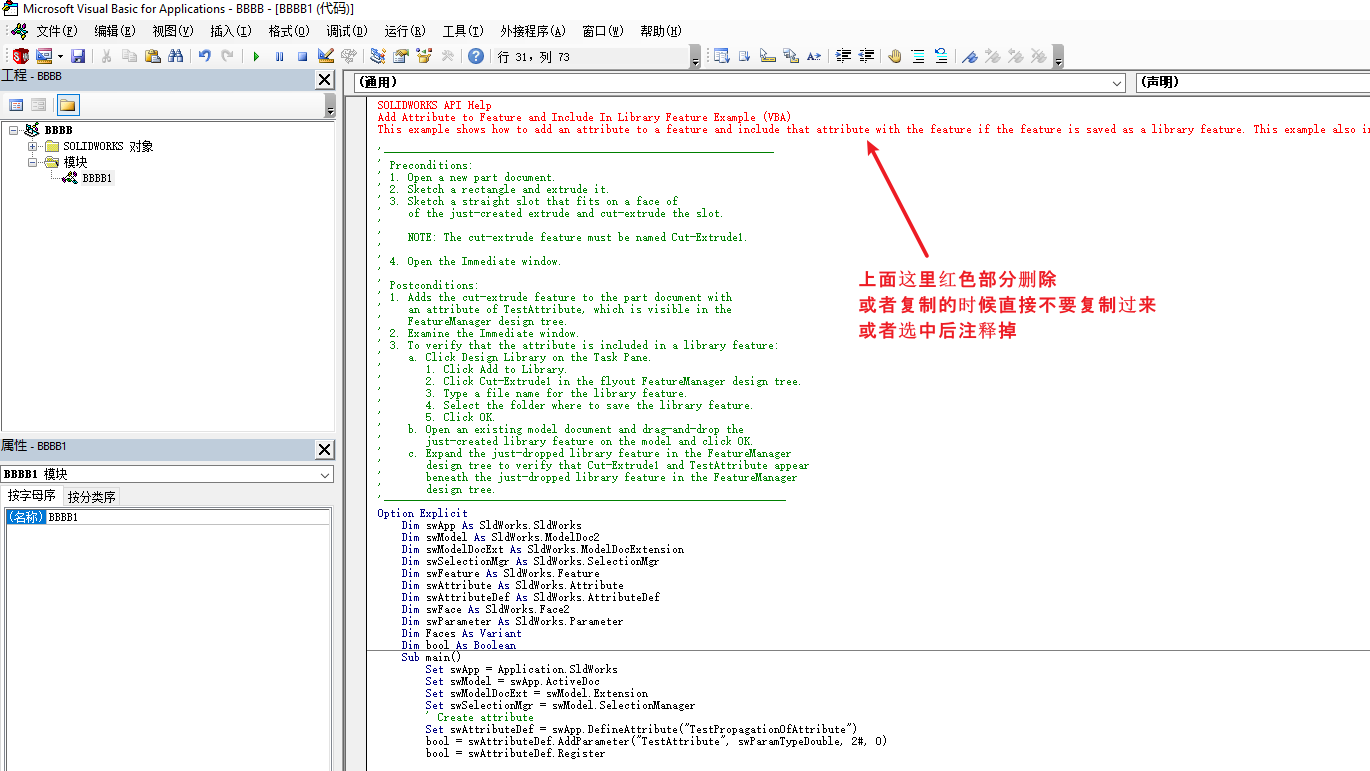Toggle a bookmark with the blue flag icon
The height and width of the screenshot is (771, 1370).
[969, 56]
